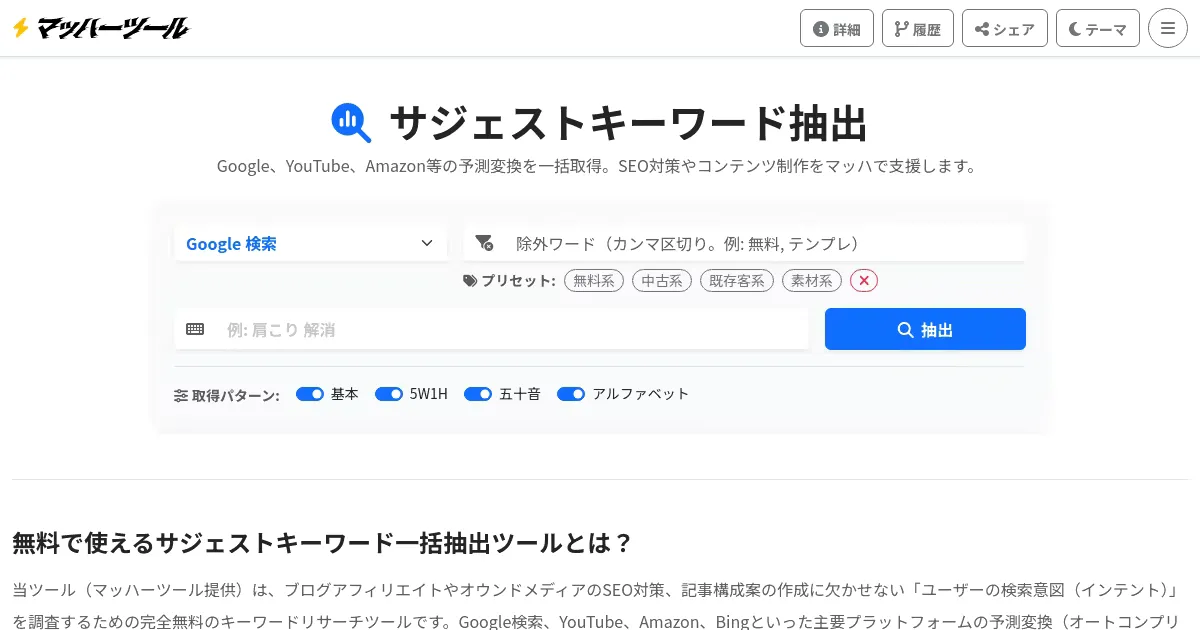1200x630 pixels.
Task: Click the filter icon beside exclude words
Action: point(484,243)
